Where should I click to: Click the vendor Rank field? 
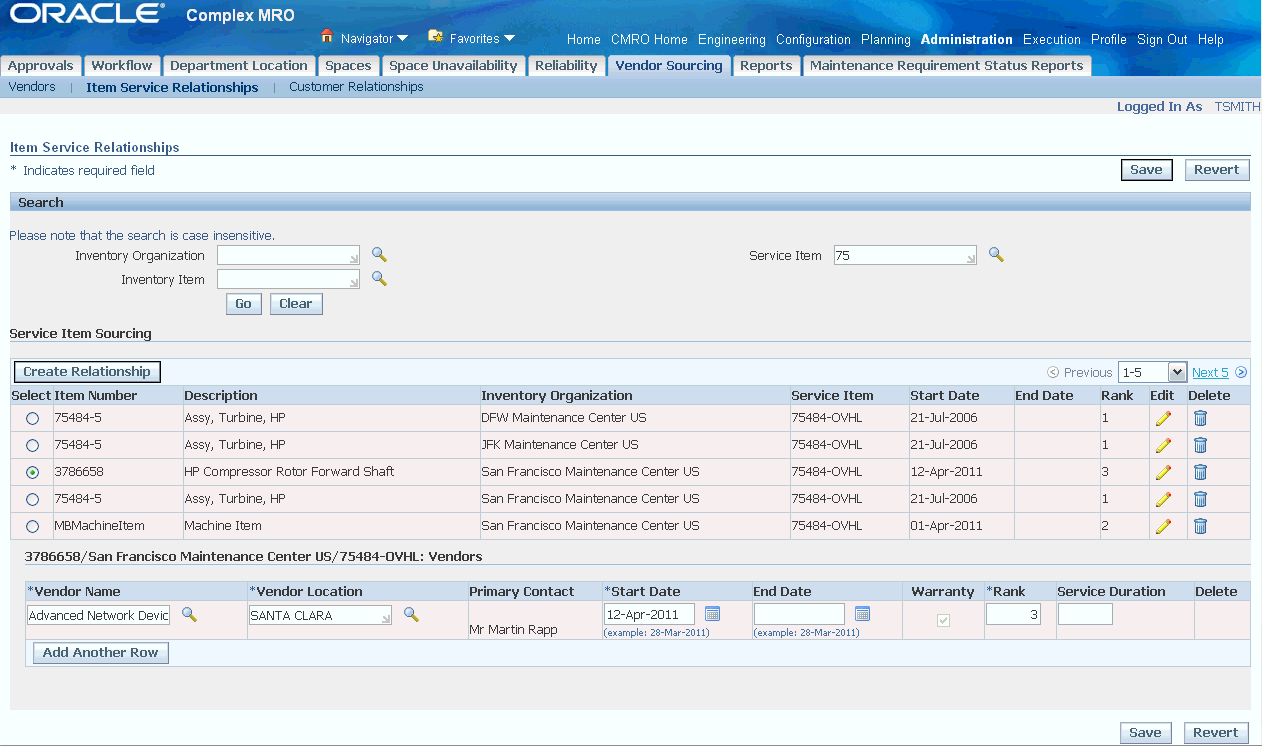(1013, 614)
